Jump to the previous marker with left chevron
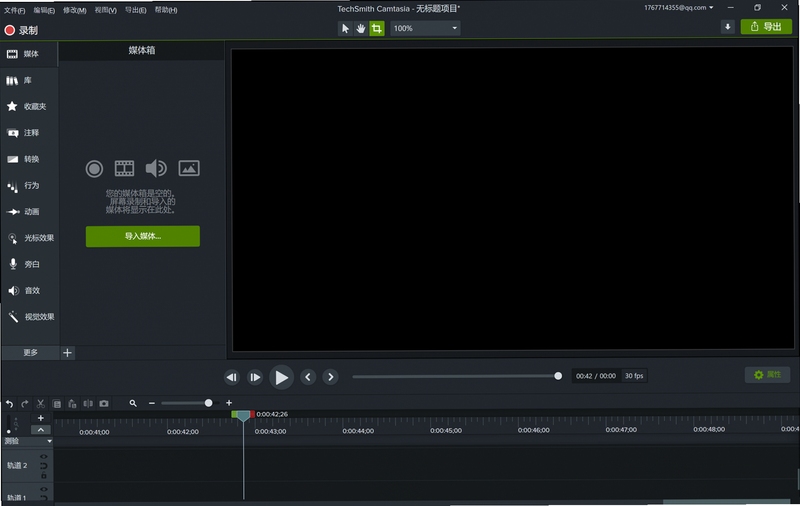800x506 pixels. (308, 377)
